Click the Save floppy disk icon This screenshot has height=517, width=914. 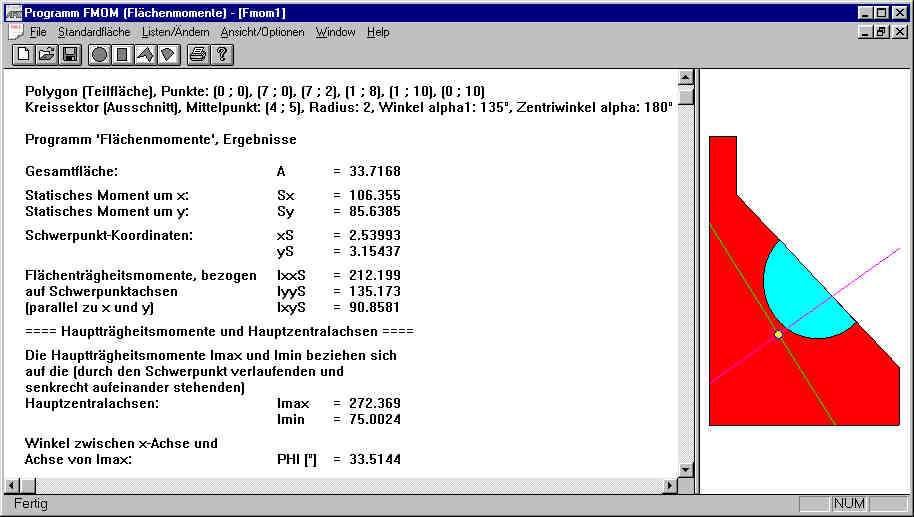pos(70,54)
